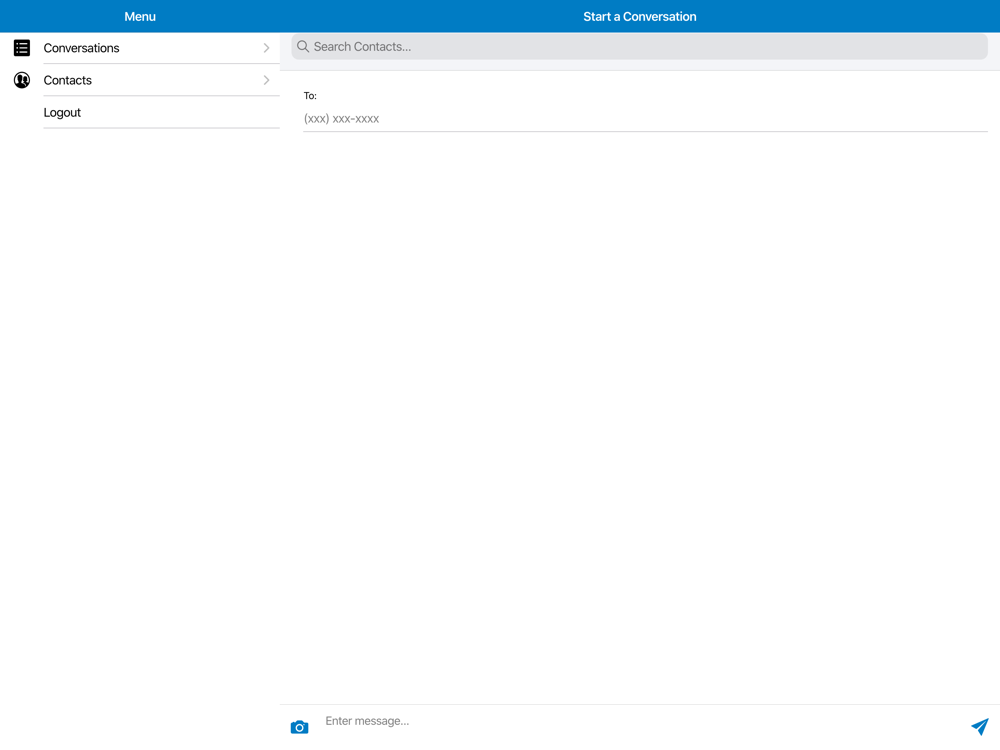The height and width of the screenshot is (750, 1000).
Task: Click the To: label
Action: pos(310,96)
